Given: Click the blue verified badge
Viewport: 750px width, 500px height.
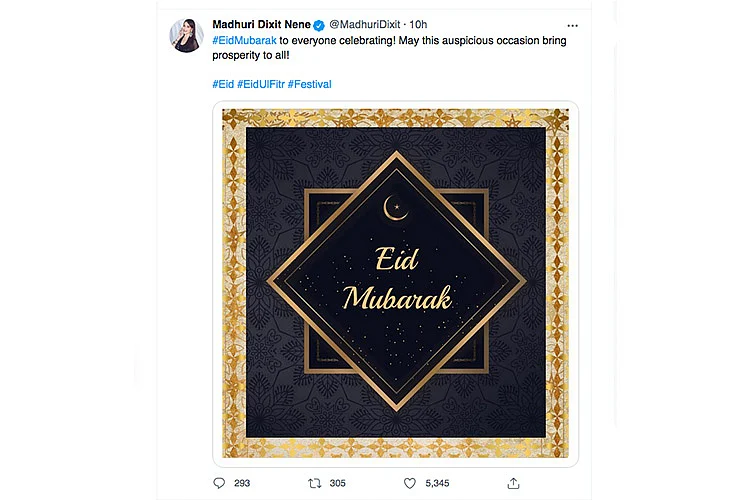Looking at the screenshot, I should click(319, 25).
